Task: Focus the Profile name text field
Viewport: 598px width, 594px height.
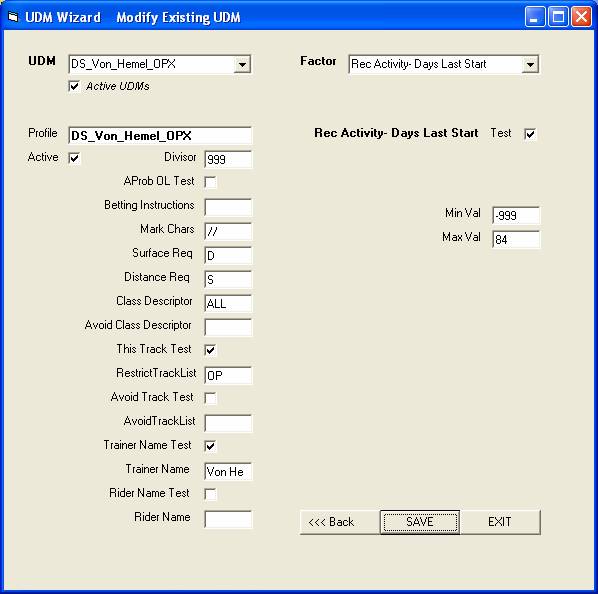Action: coord(160,136)
